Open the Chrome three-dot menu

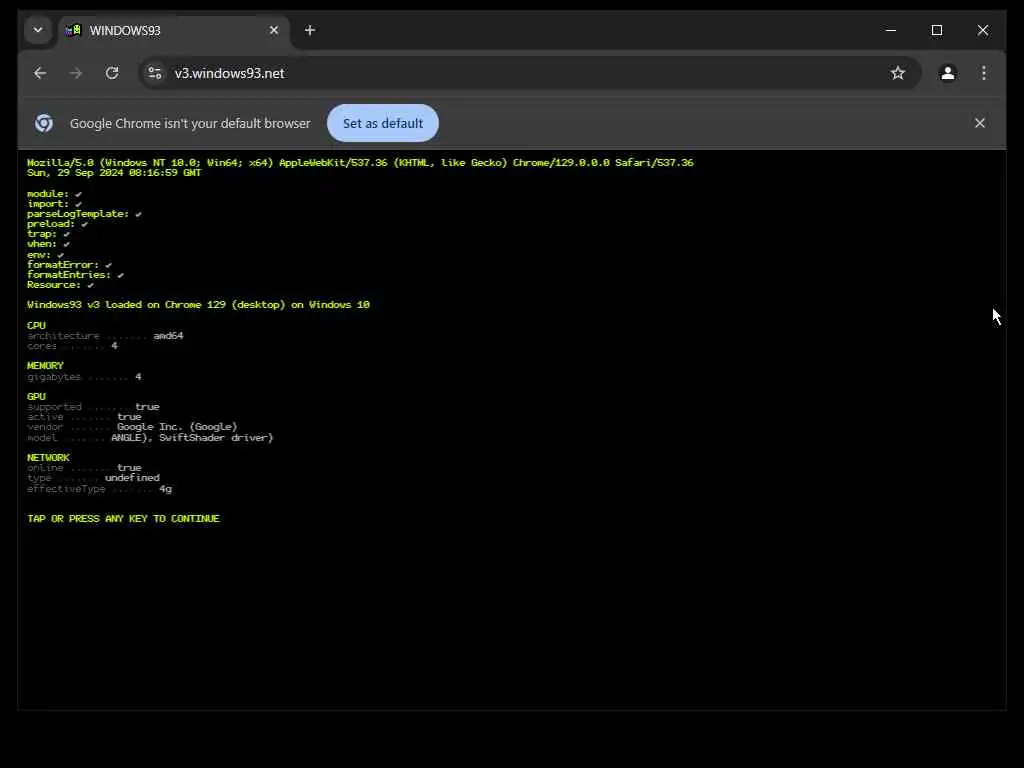(984, 73)
